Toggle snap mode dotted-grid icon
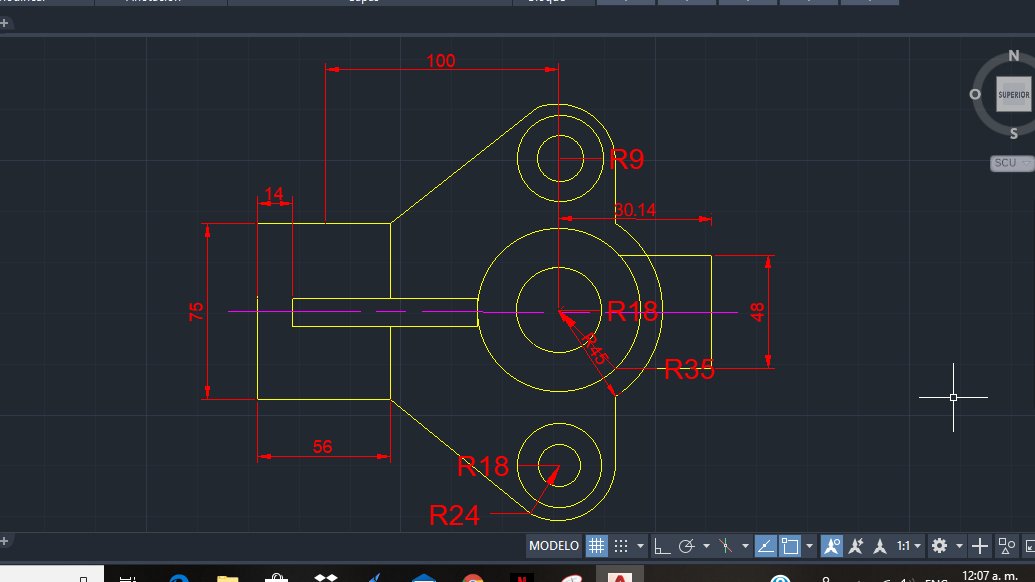The height and width of the screenshot is (582, 1035). [621, 546]
